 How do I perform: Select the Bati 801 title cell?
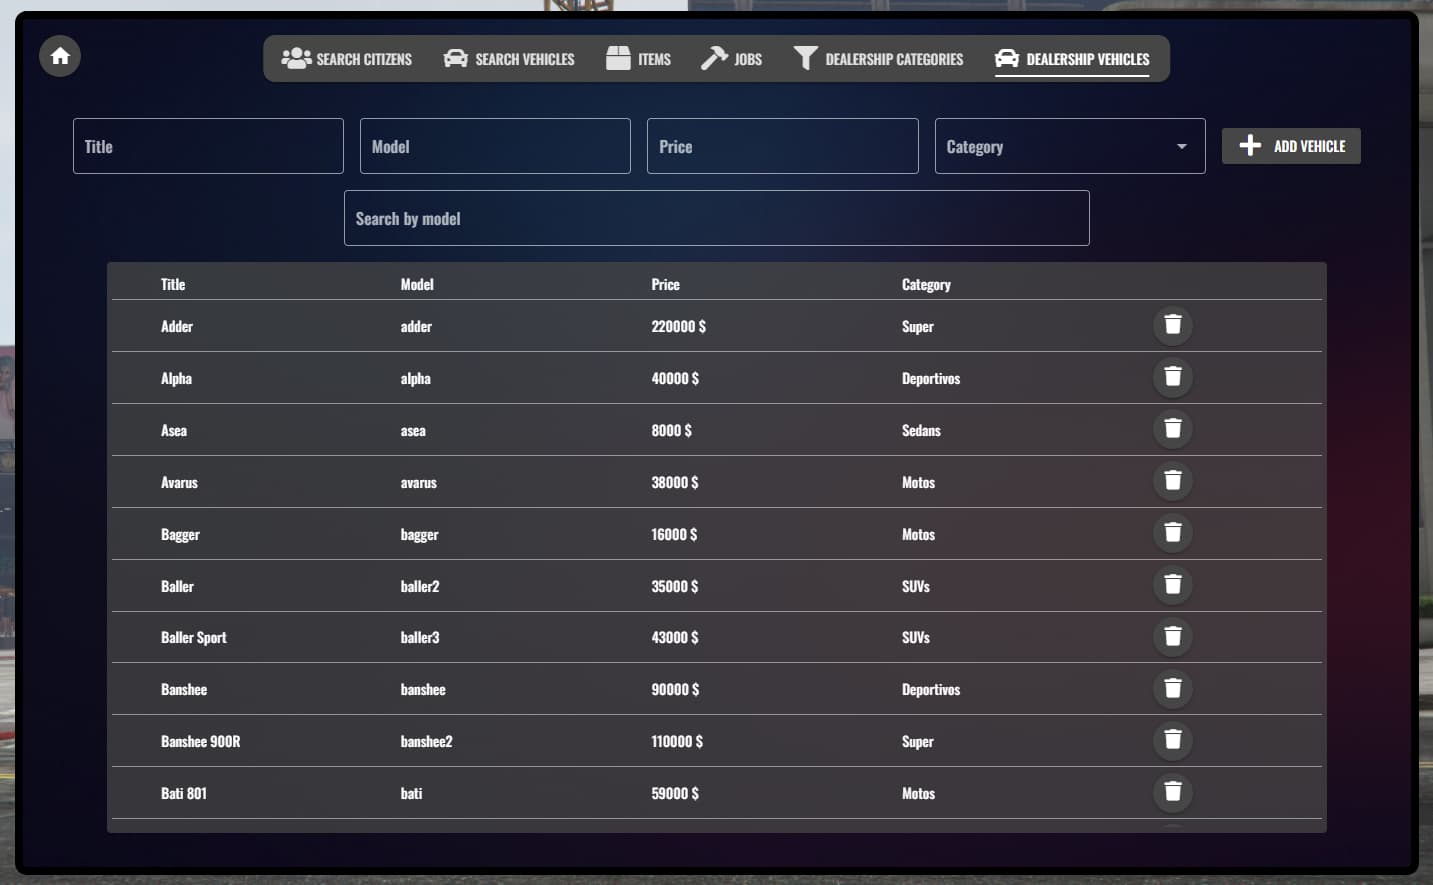[x=184, y=793]
